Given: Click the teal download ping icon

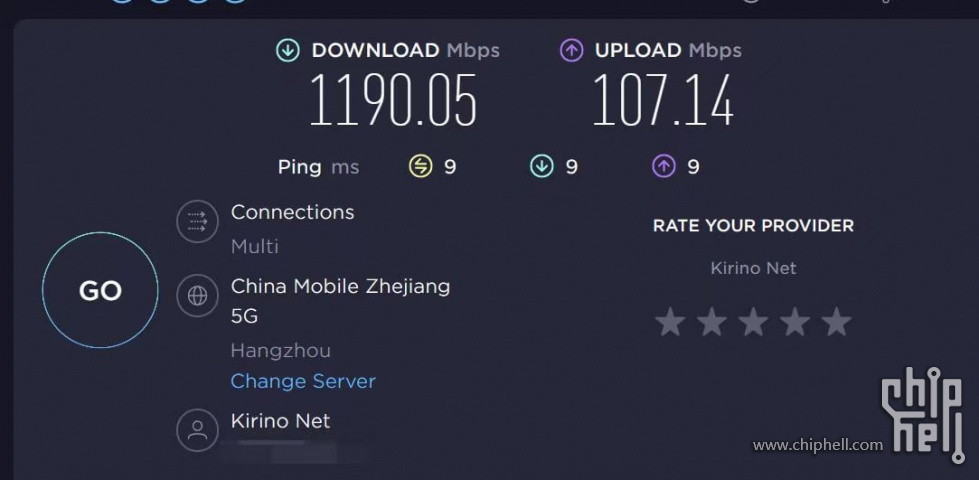Looking at the screenshot, I should [541, 167].
